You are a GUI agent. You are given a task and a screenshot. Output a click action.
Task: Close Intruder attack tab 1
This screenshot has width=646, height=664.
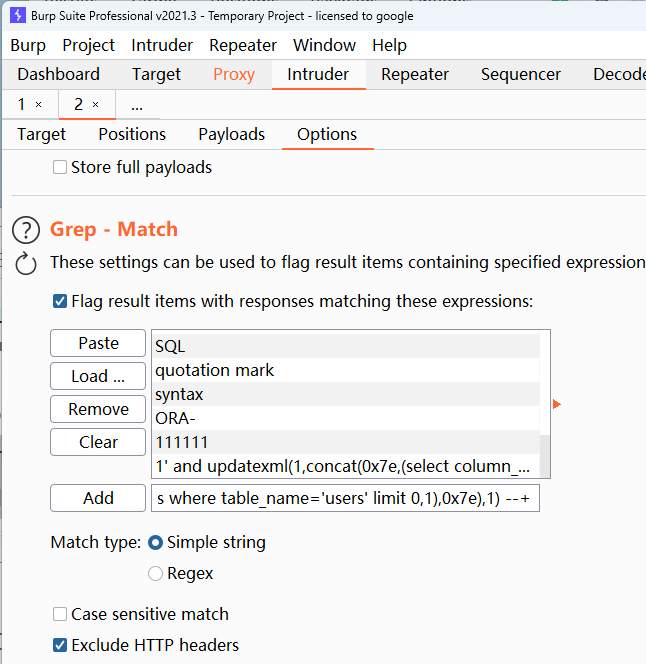pos(38,105)
